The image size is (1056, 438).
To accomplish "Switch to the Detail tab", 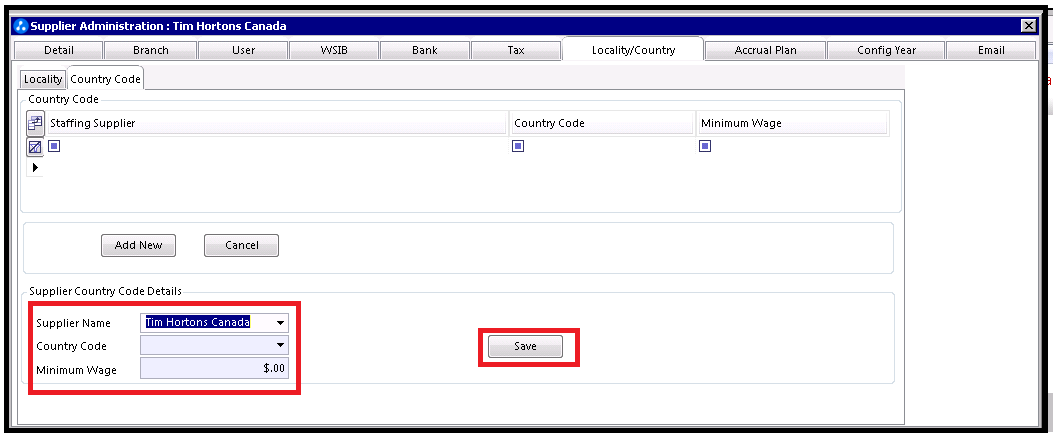I will pos(59,51).
